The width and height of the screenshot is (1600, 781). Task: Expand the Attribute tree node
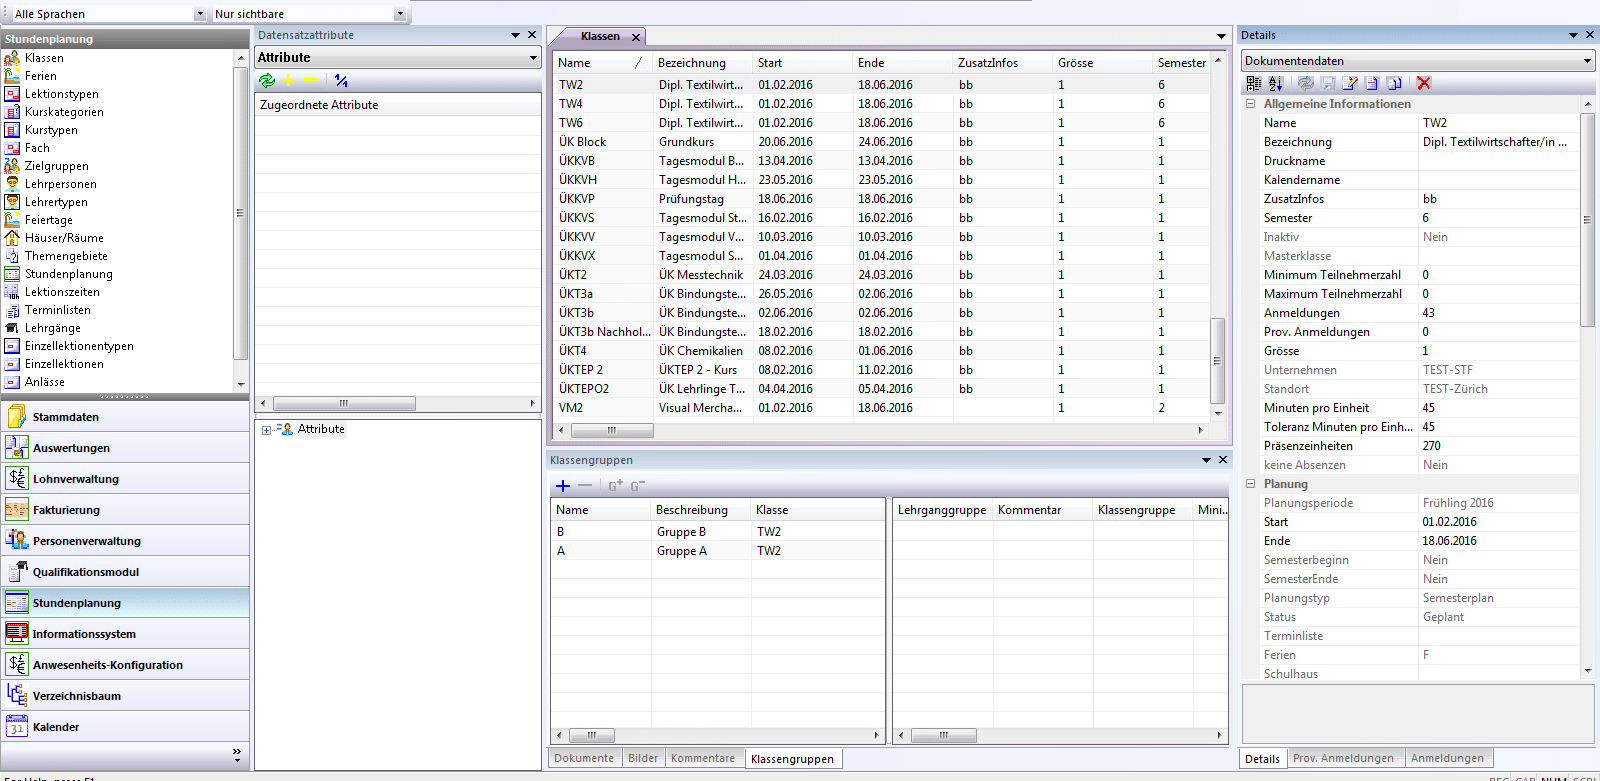pyautogui.click(x=266, y=430)
